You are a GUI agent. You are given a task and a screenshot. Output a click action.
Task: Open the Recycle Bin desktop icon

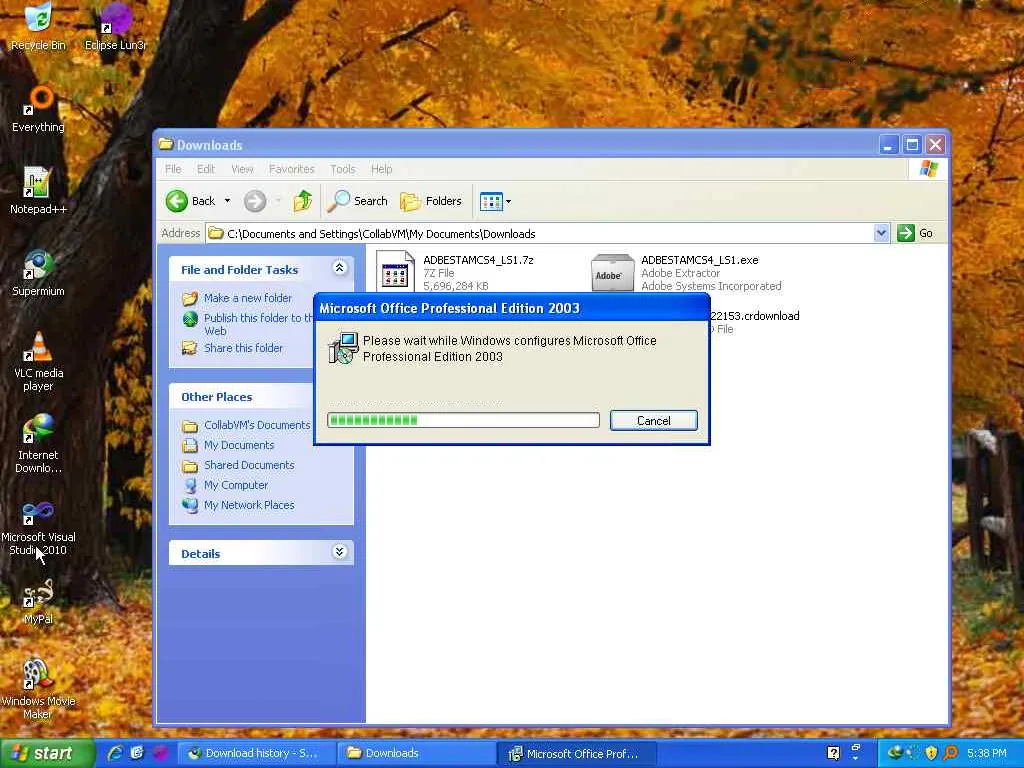tap(38, 26)
